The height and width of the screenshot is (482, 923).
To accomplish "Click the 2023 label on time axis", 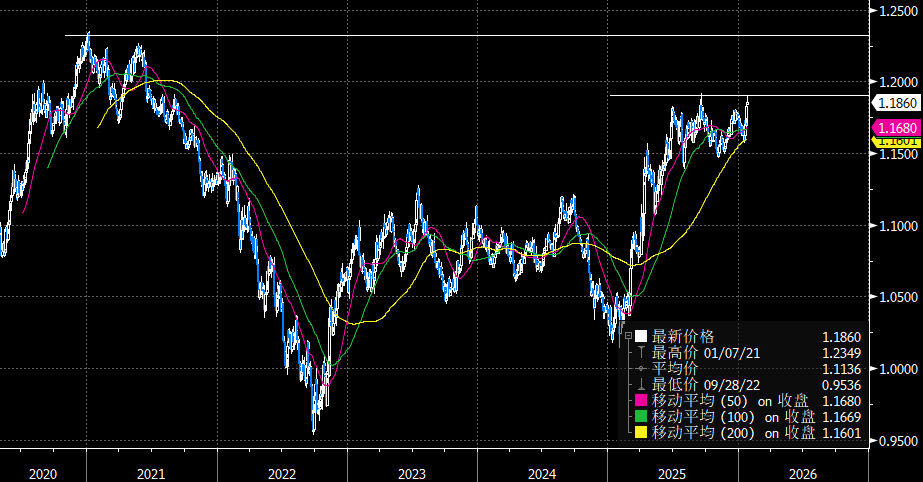I will click(412, 474).
